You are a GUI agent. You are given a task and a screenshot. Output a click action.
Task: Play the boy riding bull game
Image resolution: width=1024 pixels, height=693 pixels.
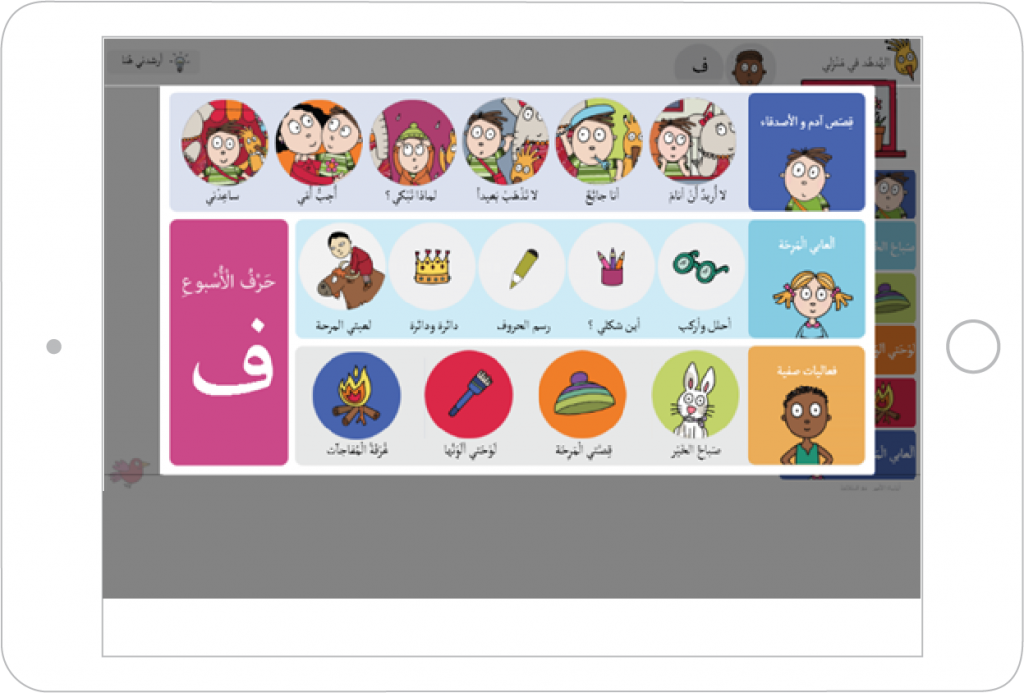pos(342,266)
